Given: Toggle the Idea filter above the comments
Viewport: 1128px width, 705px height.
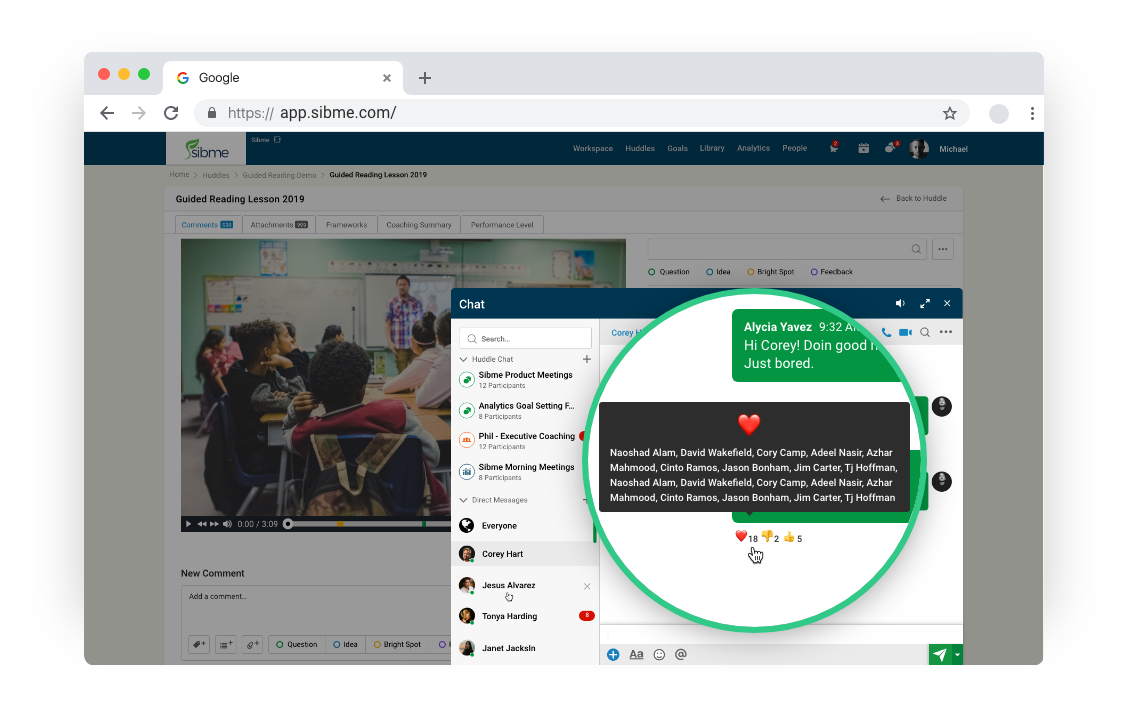Looking at the screenshot, I should (x=718, y=272).
